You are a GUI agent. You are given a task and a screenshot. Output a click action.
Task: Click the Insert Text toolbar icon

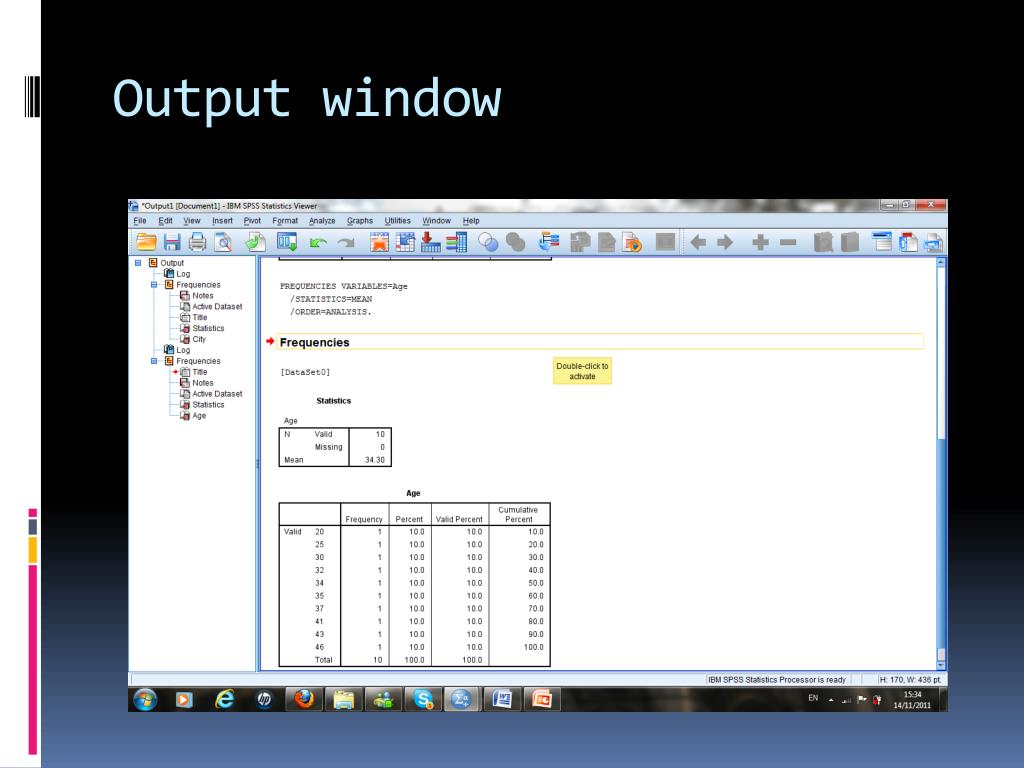934,242
